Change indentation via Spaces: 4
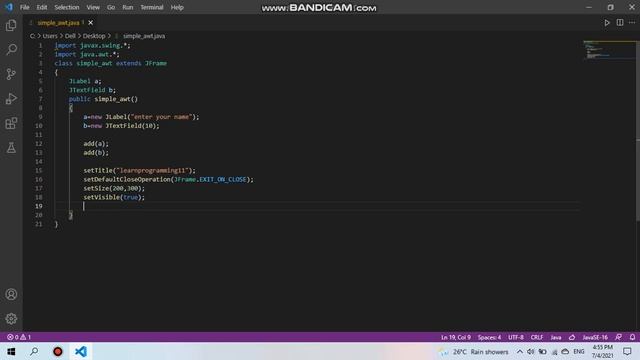 489,337
